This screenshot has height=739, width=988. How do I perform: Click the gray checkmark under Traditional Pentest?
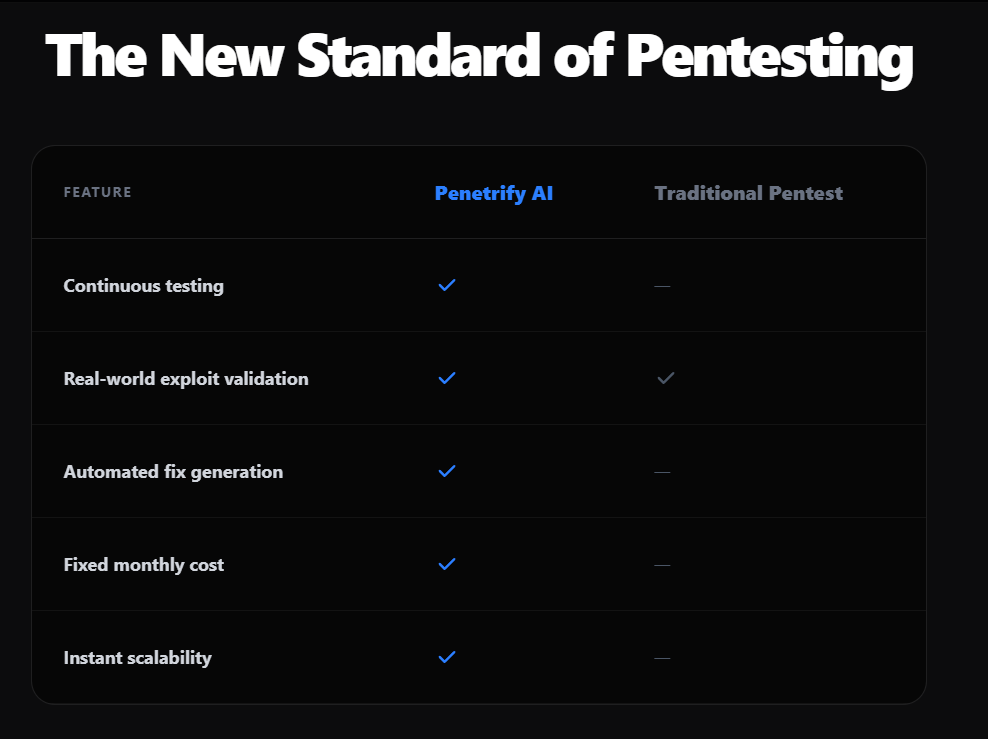(x=664, y=378)
